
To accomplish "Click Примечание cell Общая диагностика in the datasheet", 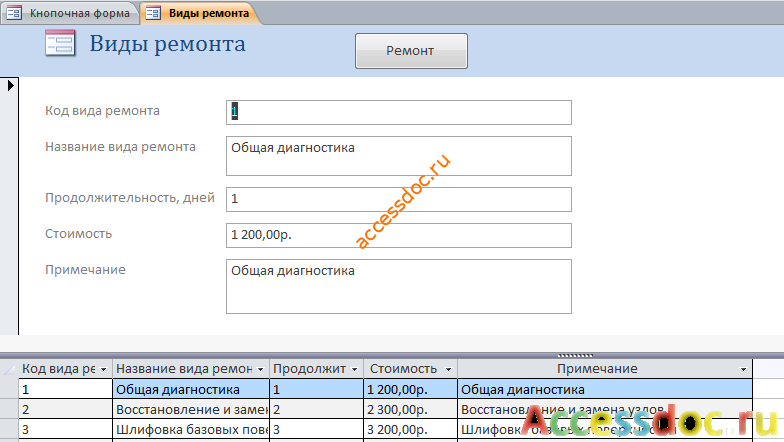I will [x=605, y=389].
